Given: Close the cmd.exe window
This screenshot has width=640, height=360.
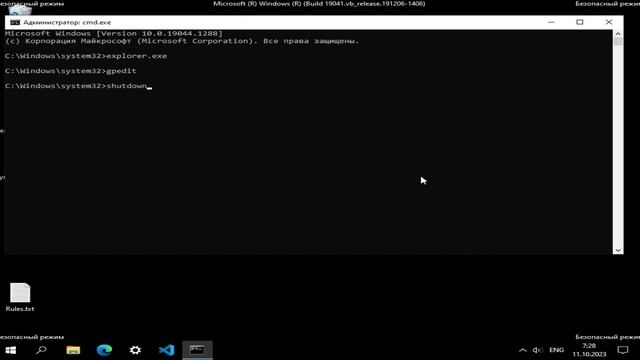Looking at the screenshot, I should click(x=609, y=22).
